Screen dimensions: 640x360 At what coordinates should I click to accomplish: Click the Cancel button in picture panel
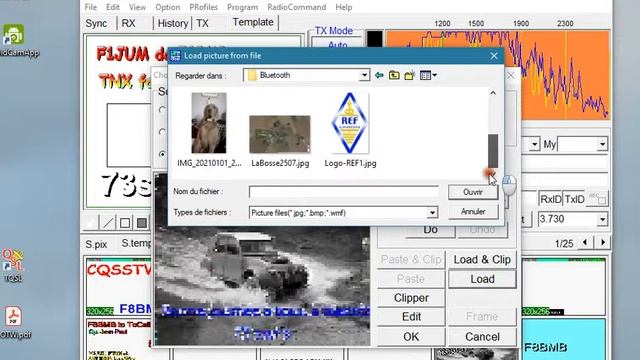482,337
